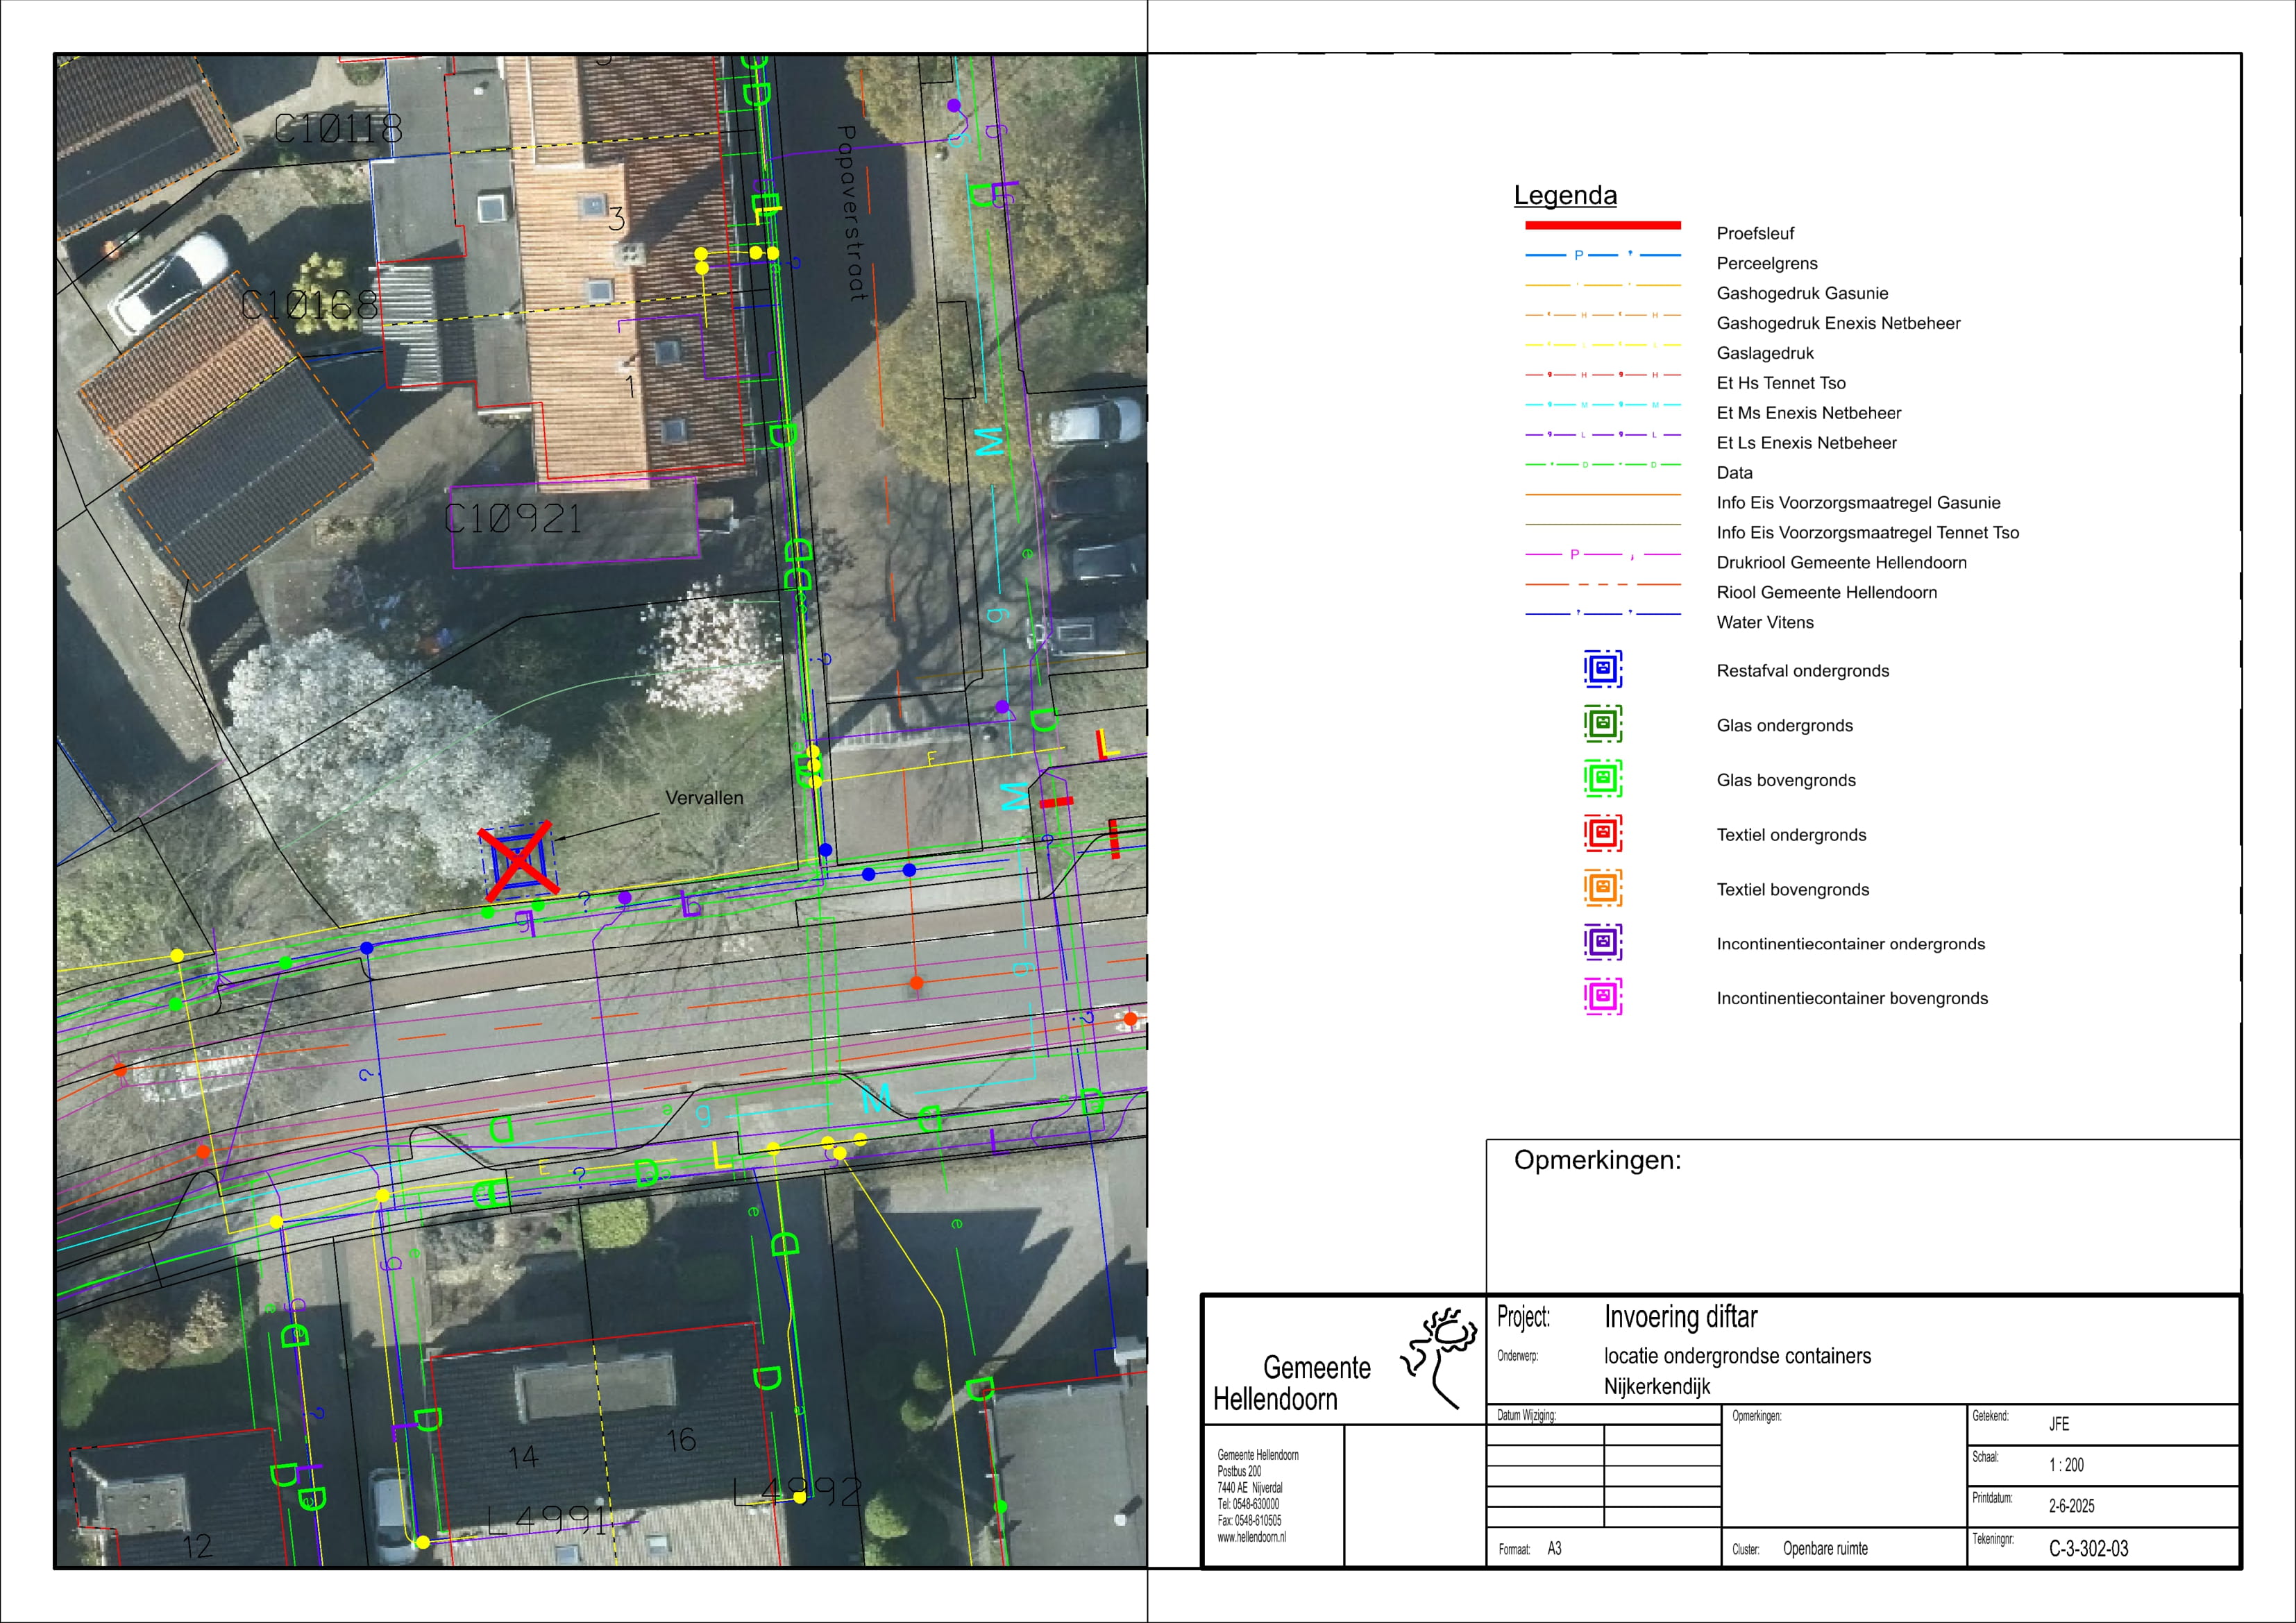2296x1623 pixels.
Task: Click the Opmerkingen remarks box heading
Action: click(x=1597, y=1160)
